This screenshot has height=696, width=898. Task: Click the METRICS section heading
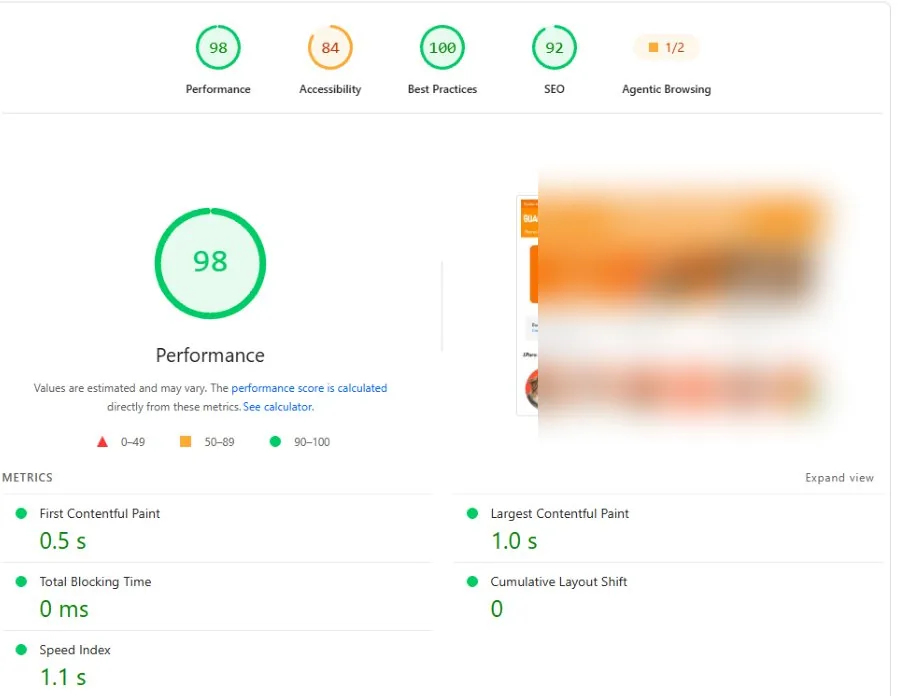tap(27, 477)
